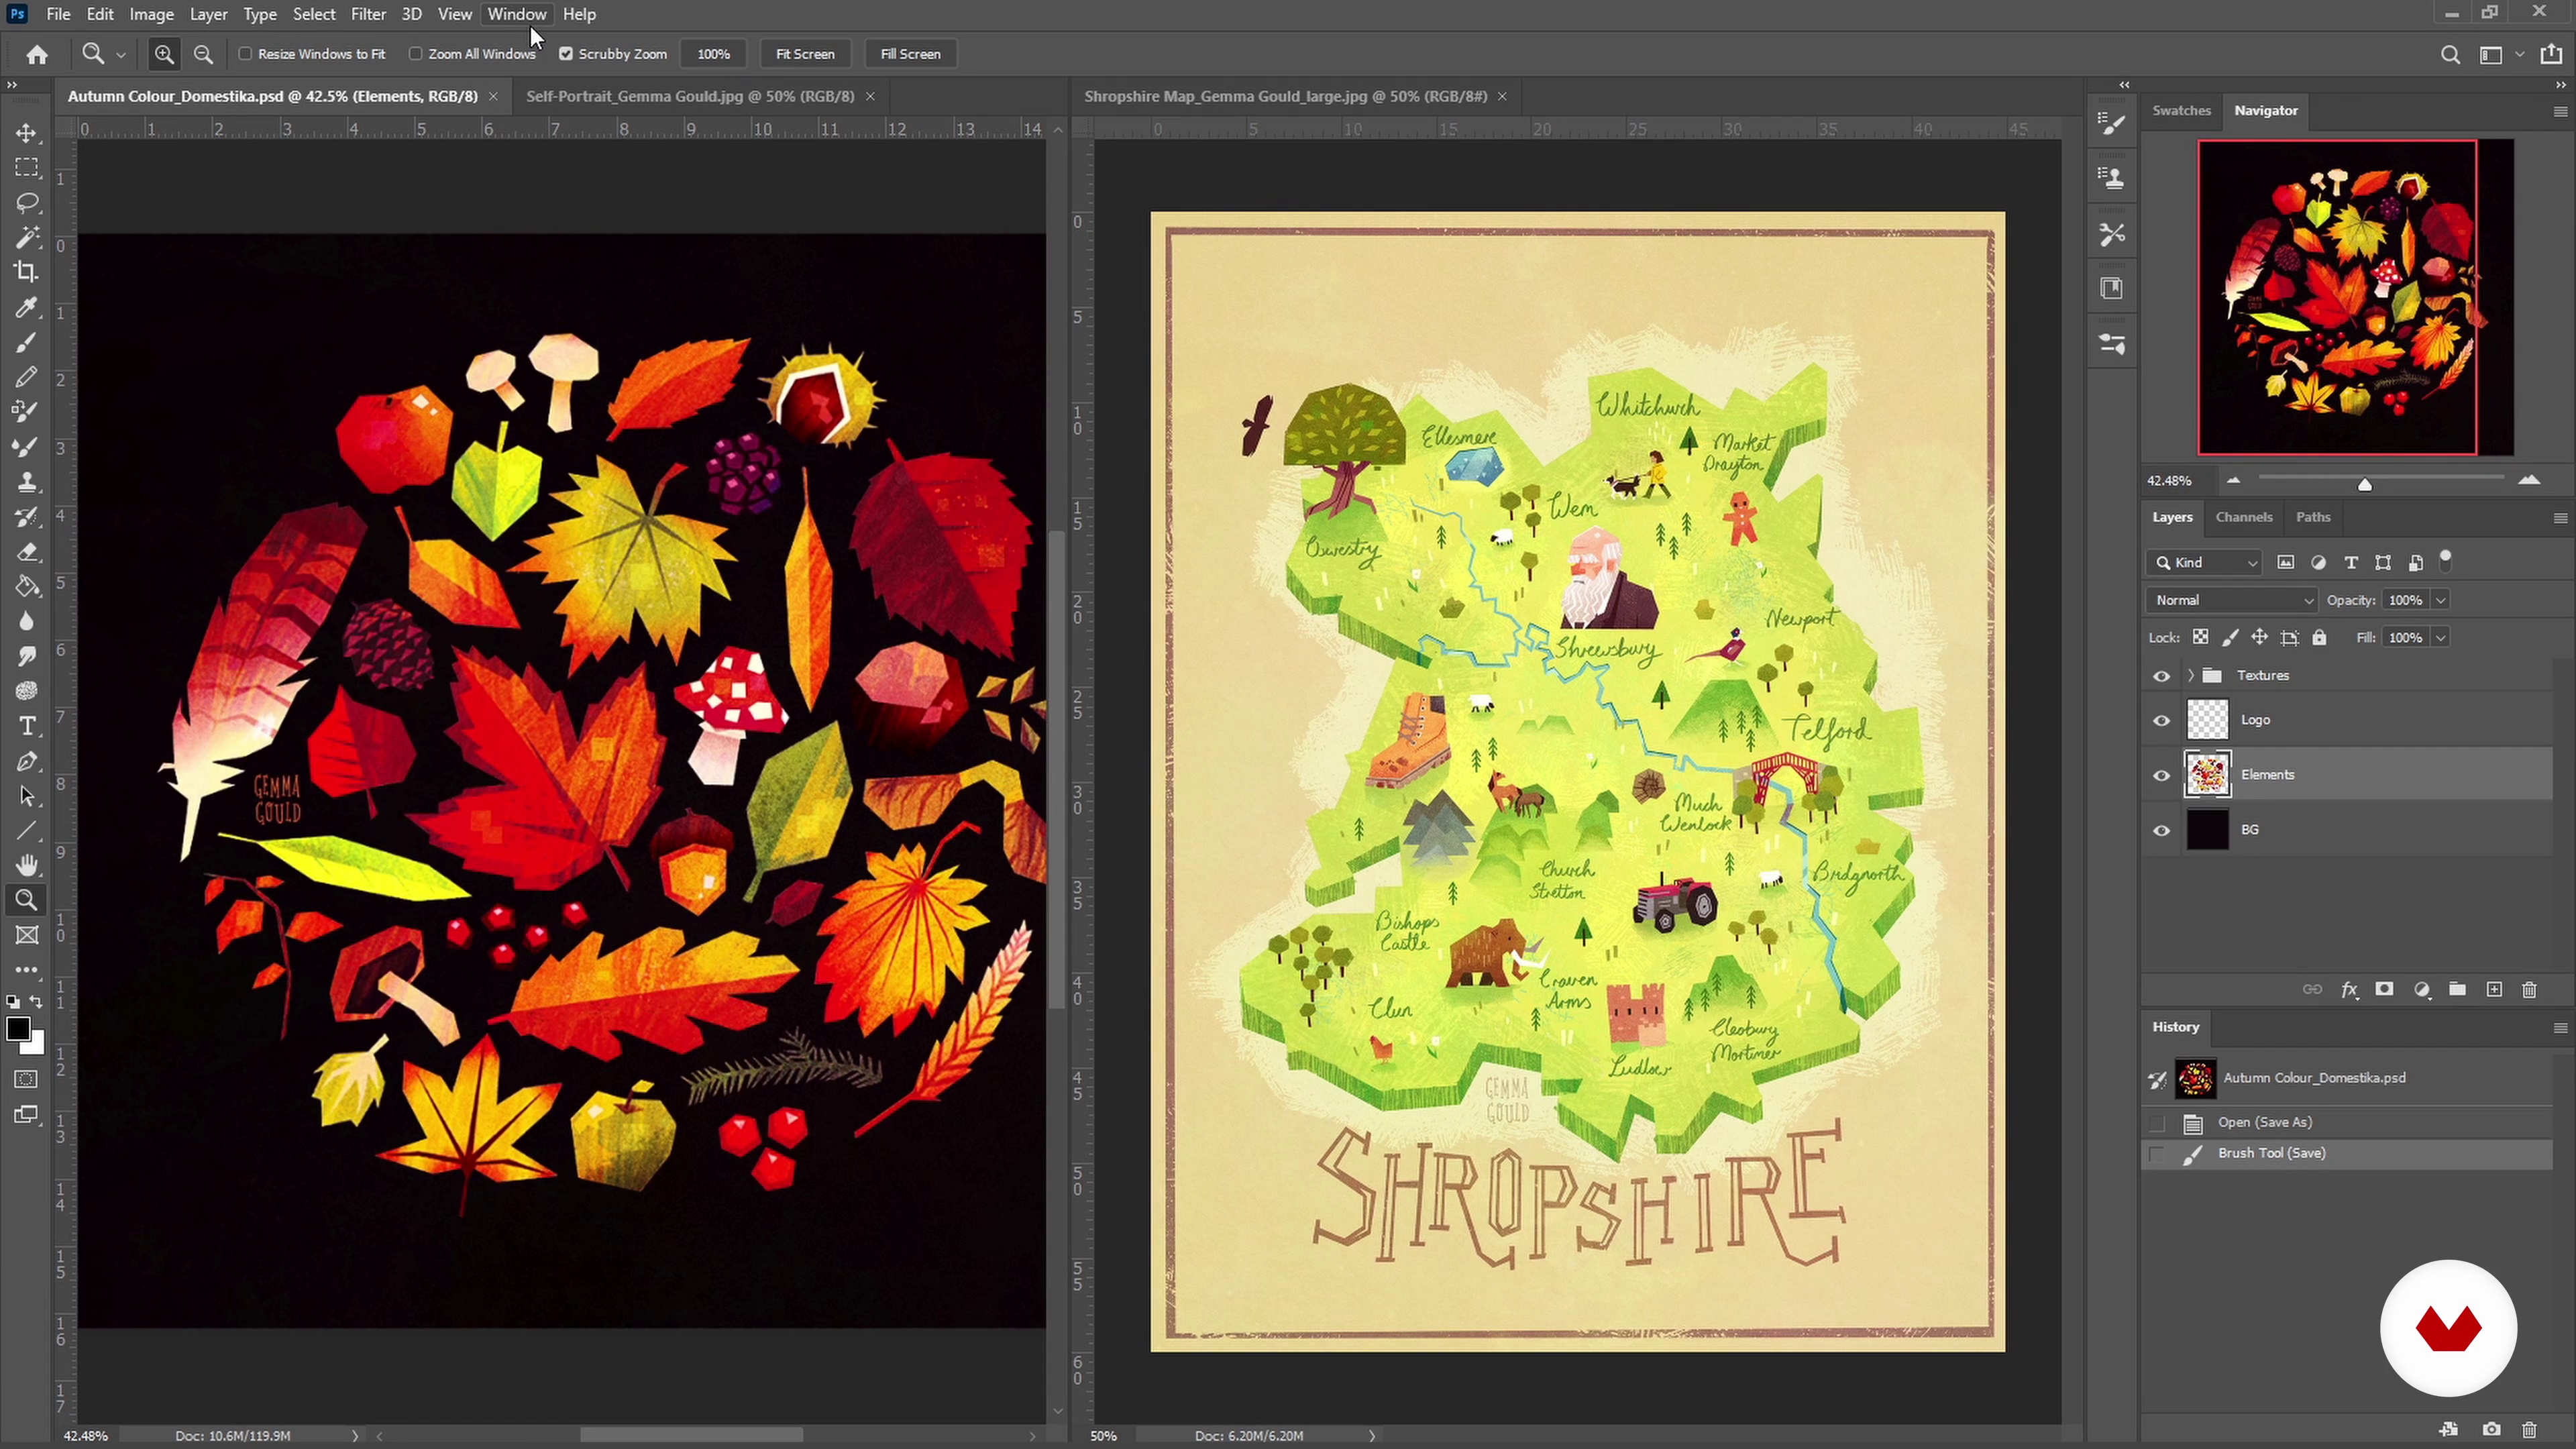Go to Home screen icon
Viewport: 2576px width, 1449px height.
37,54
